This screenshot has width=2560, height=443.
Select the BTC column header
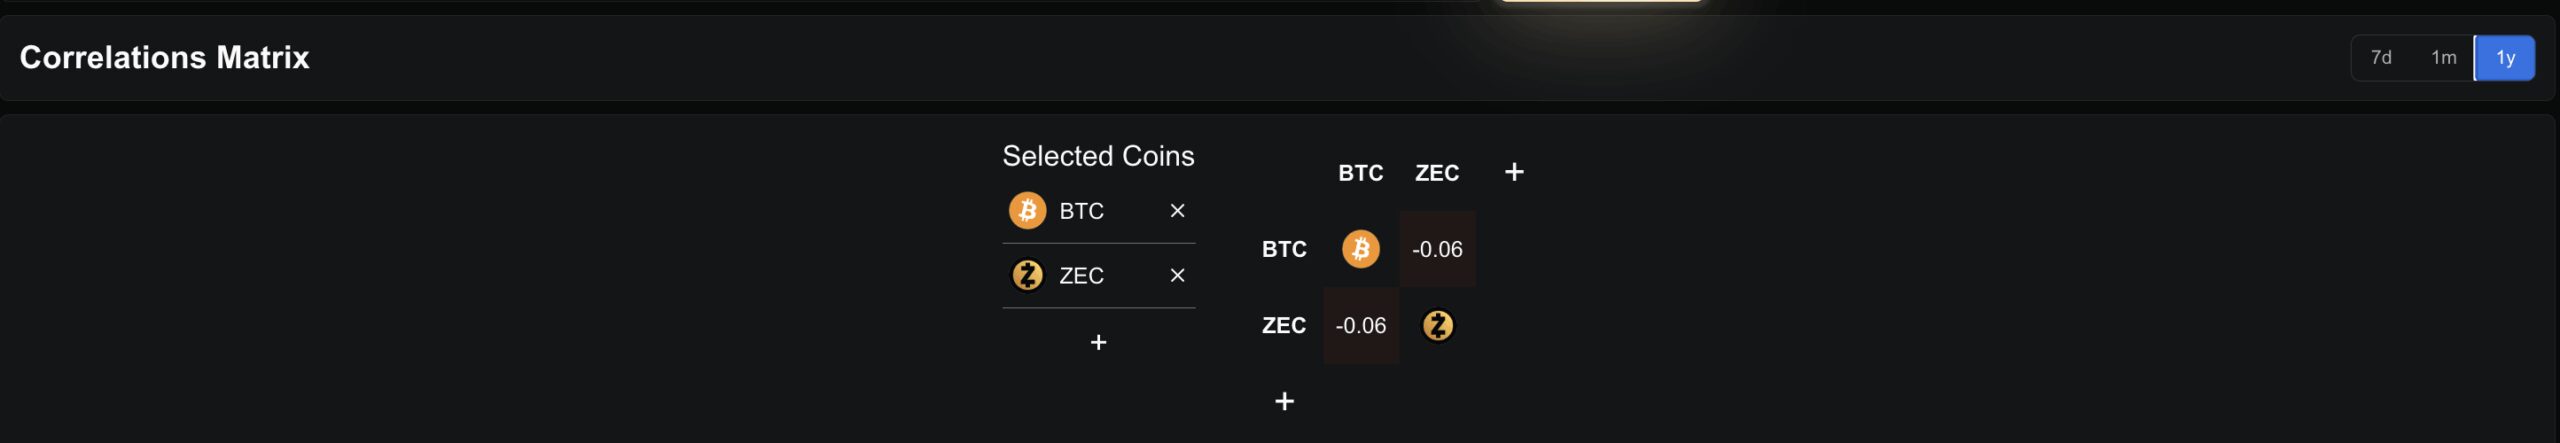tap(1360, 173)
